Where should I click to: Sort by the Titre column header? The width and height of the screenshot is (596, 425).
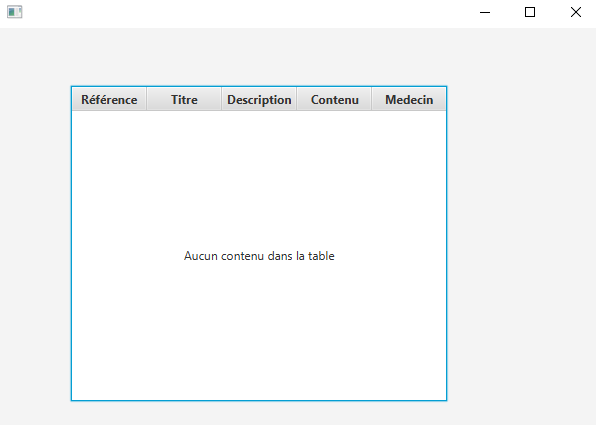pyautogui.click(x=184, y=100)
